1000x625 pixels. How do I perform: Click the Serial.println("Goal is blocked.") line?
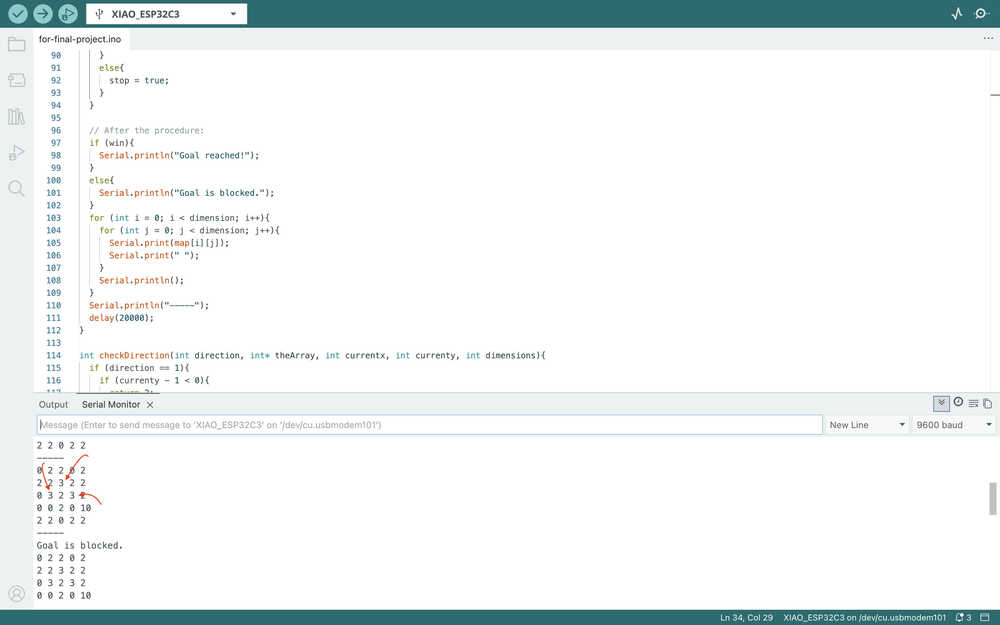(x=186, y=193)
